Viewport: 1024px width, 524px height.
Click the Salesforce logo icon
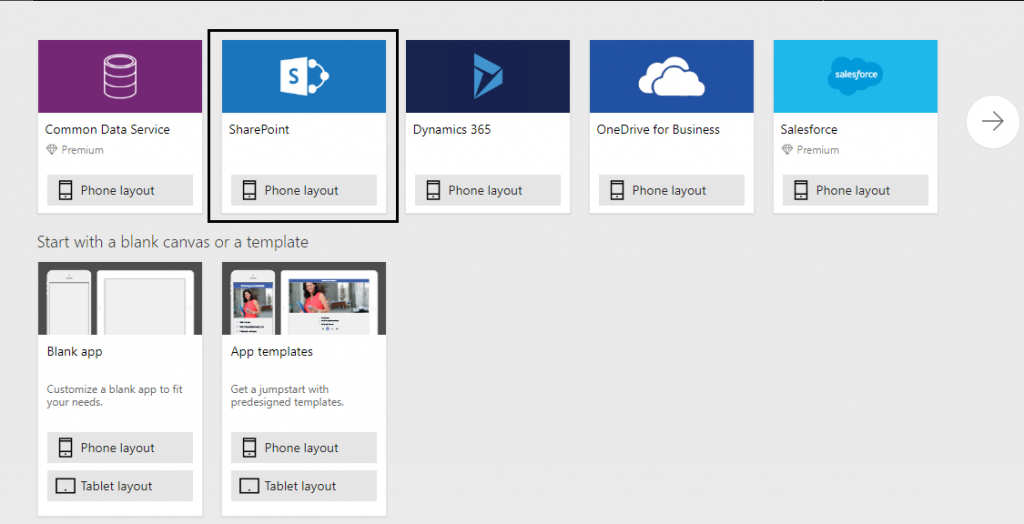(x=856, y=76)
